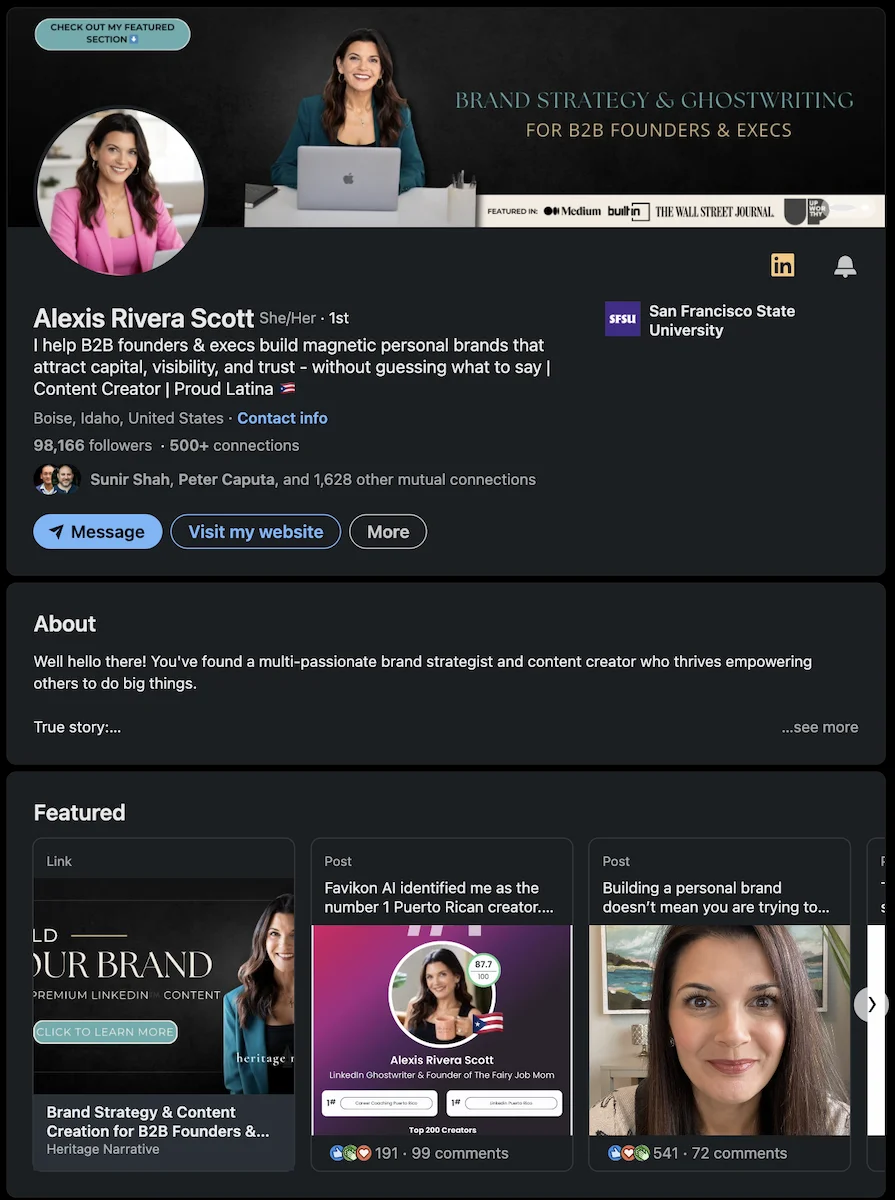Open the 99 comments on the Favikon post
Viewport: 895px width, 1200px height.
point(462,1152)
